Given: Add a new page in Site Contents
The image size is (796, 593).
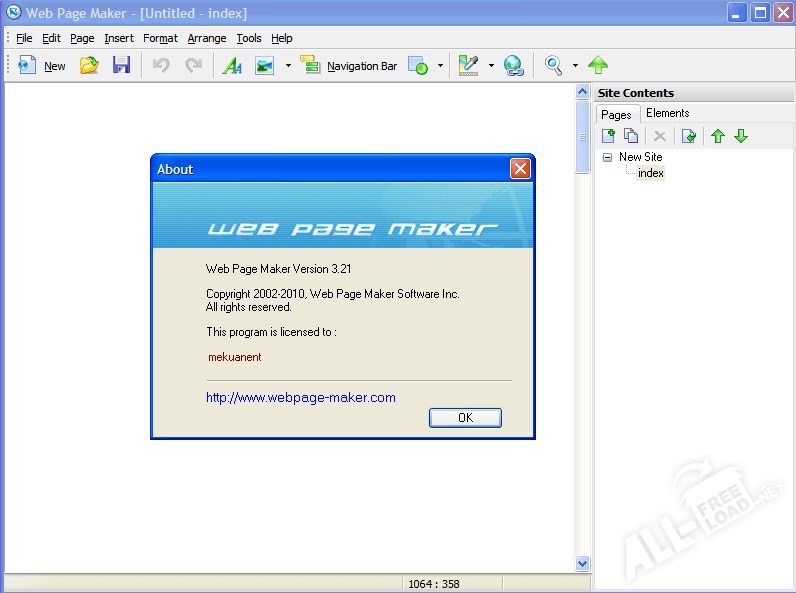Looking at the screenshot, I should click(608, 136).
